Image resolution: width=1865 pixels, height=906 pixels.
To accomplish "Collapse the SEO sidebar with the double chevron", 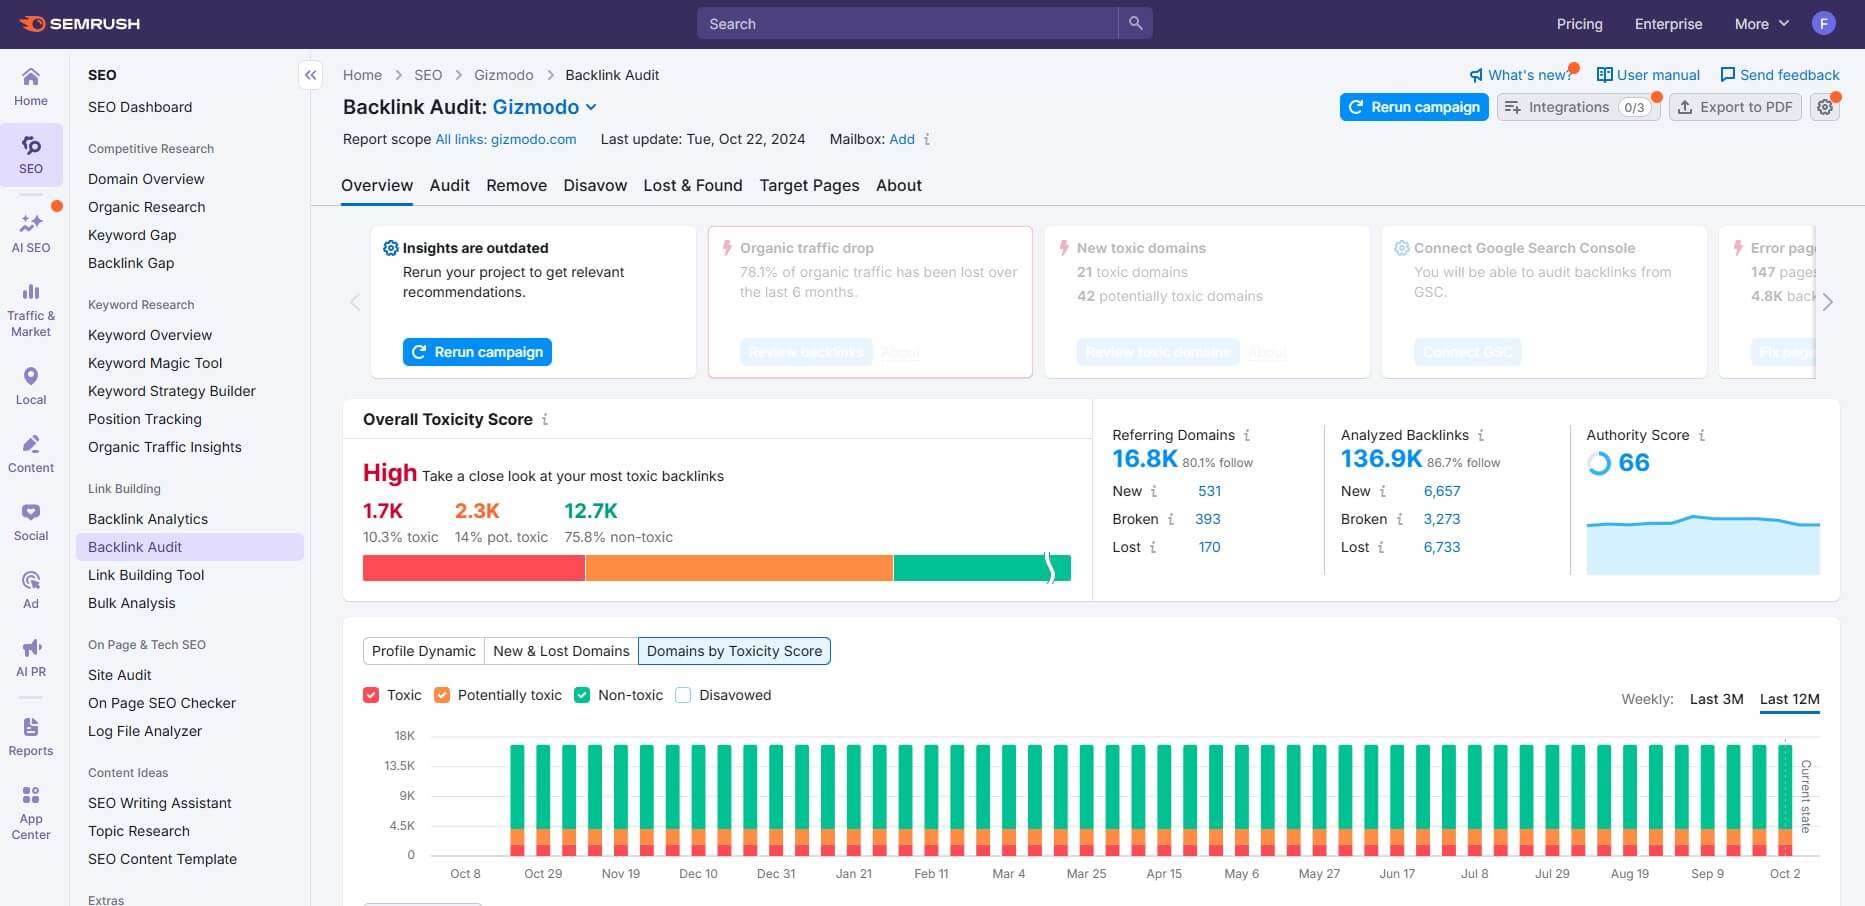I will coord(310,74).
